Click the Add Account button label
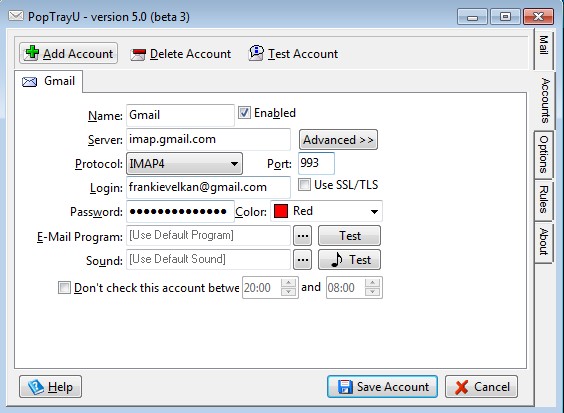 78,54
